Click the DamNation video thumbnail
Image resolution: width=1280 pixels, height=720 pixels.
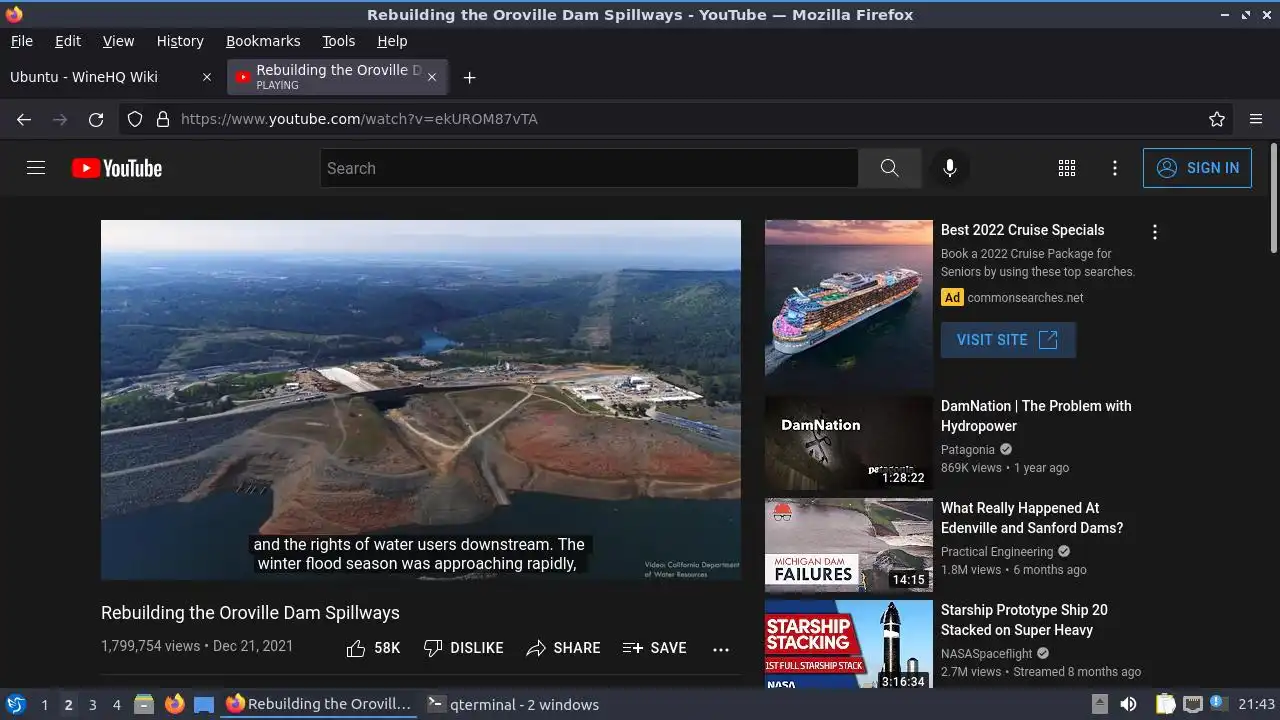click(x=849, y=443)
